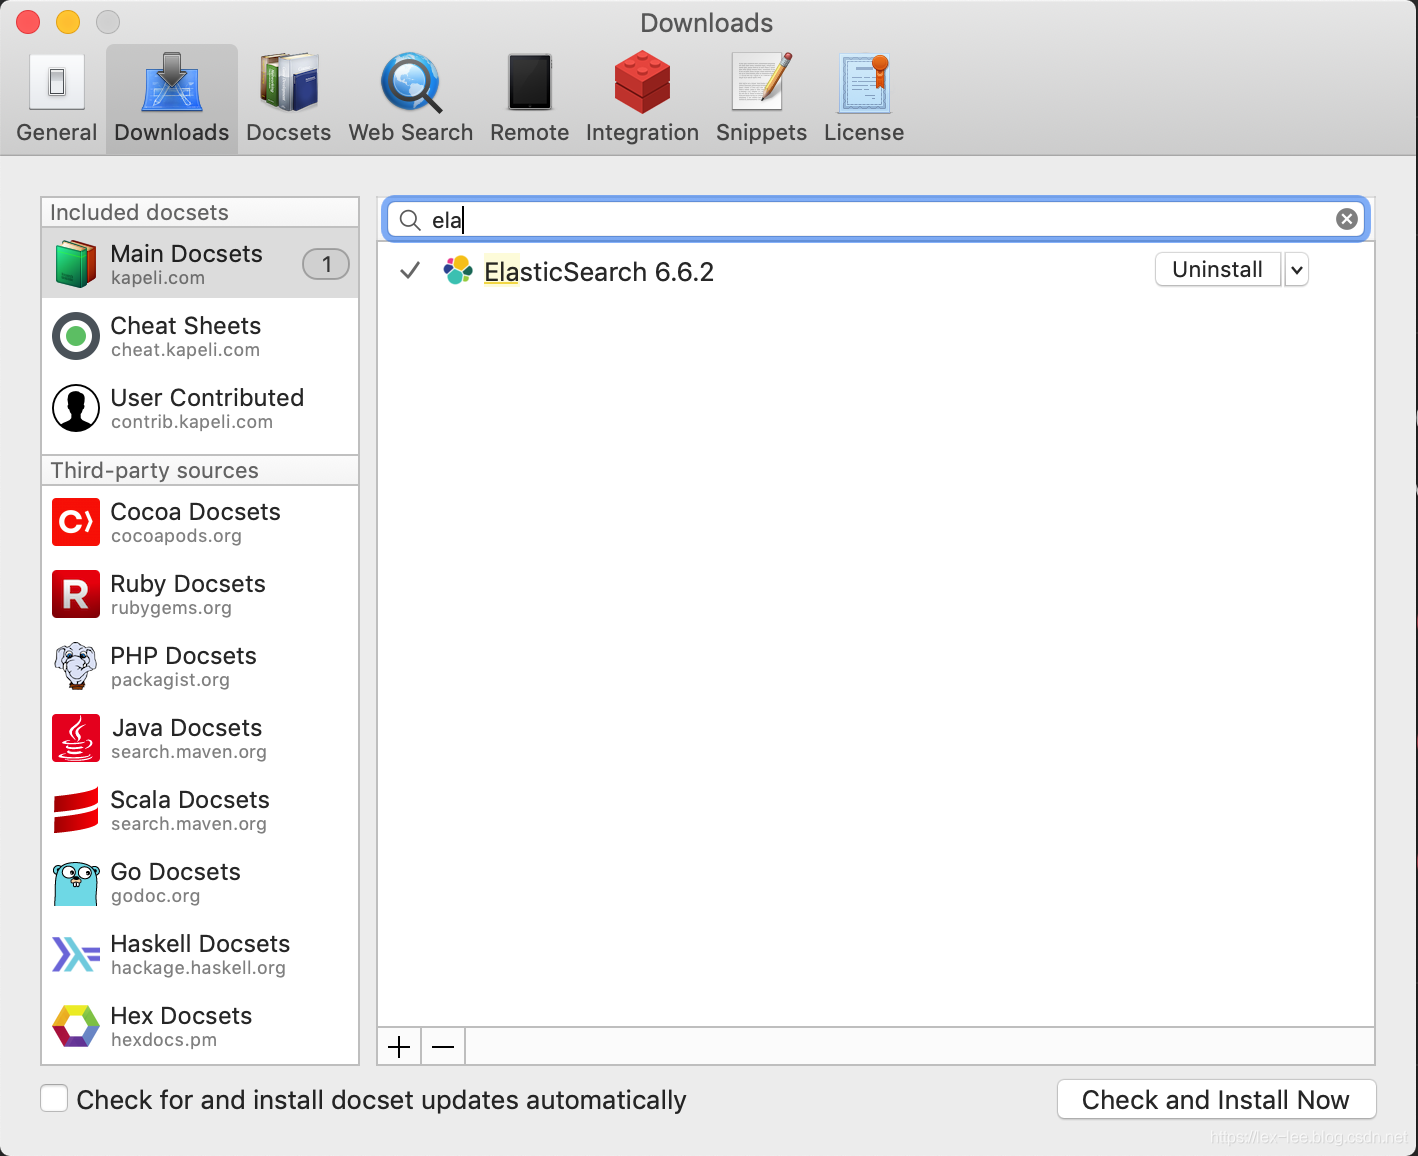This screenshot has width=1418, height=1156.
Task: Switch to the Docsets tab label
Action: (x=289, y=133)
